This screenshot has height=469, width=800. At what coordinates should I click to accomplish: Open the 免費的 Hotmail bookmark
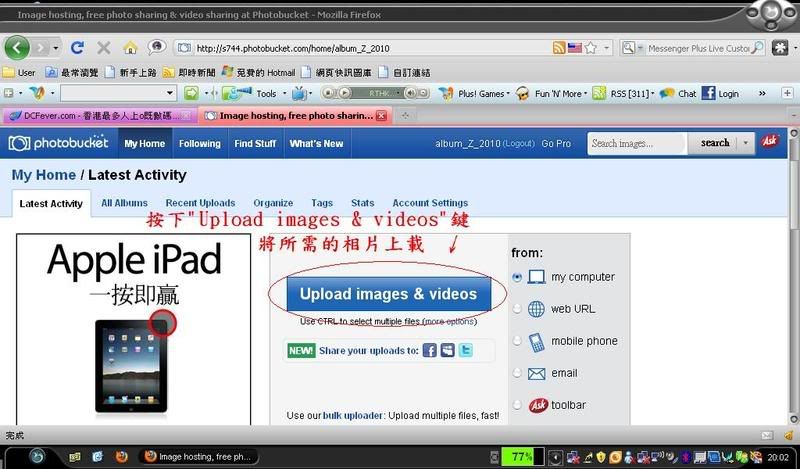(x=259, y=72)
